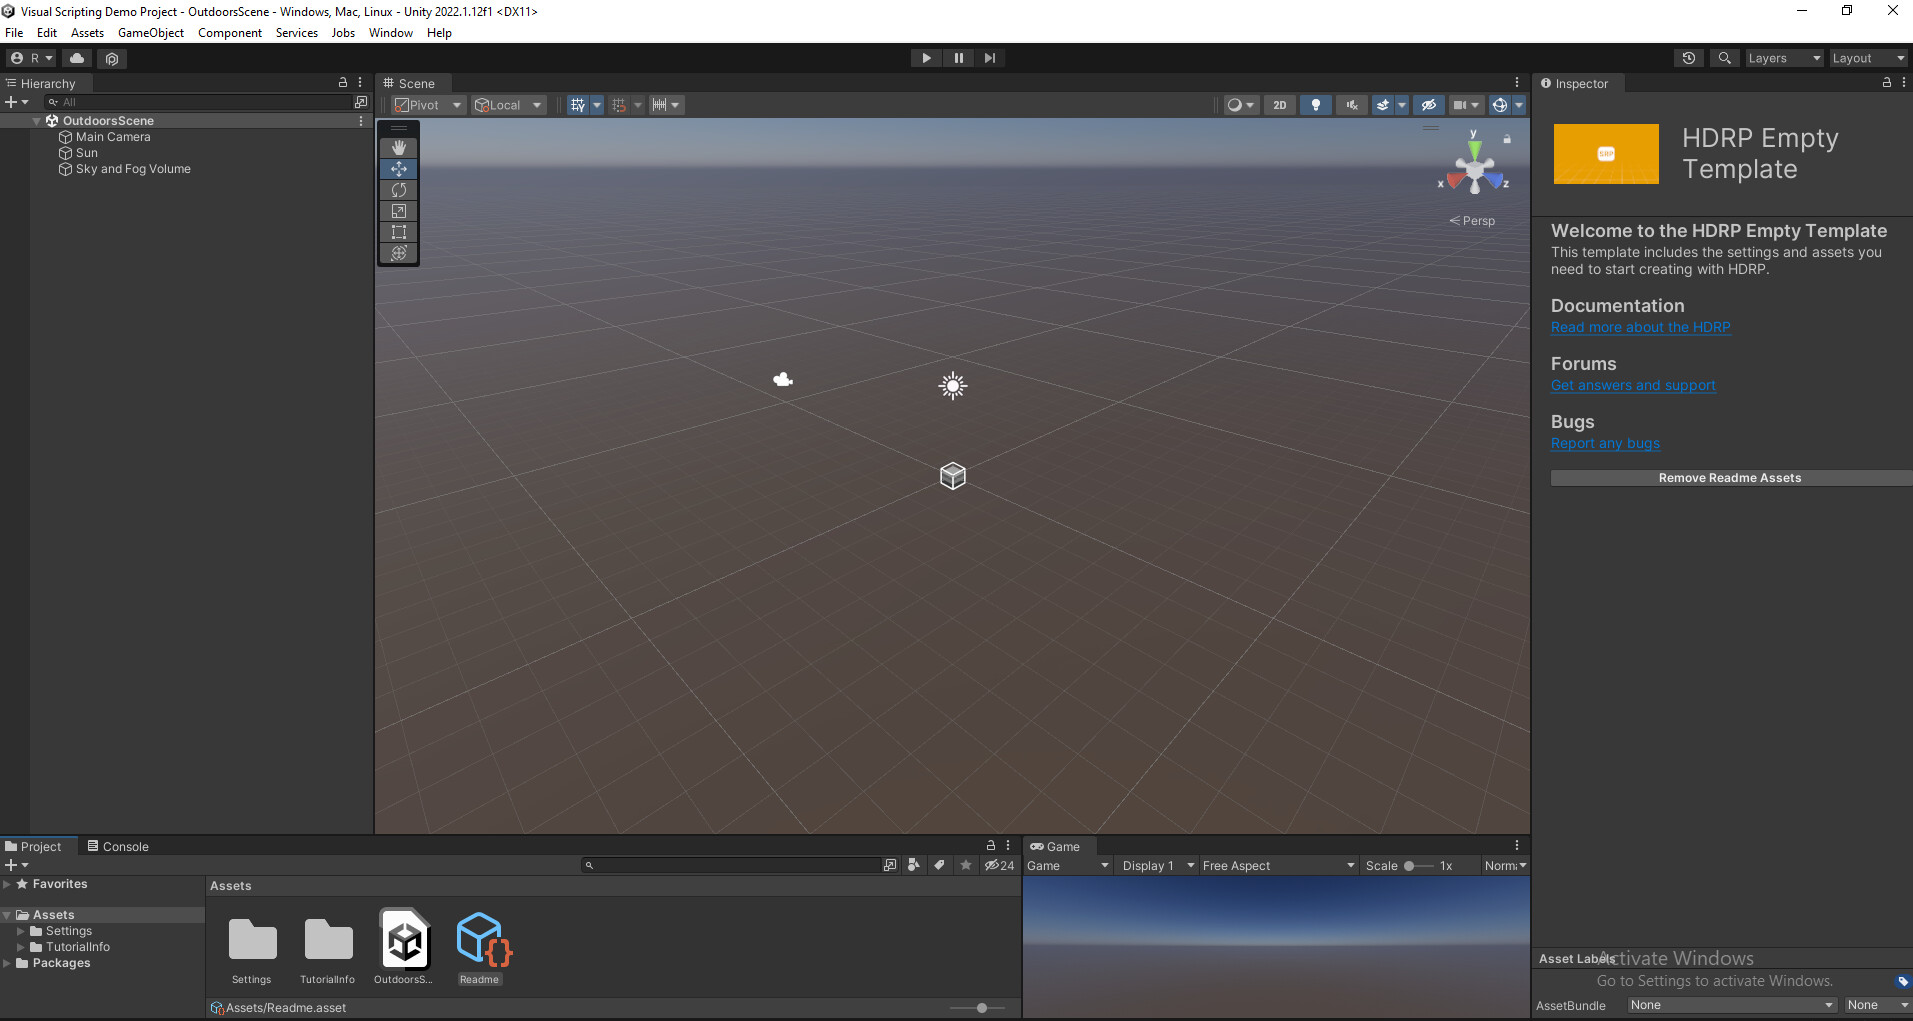Expand the TutorialInfo folder in Project tree

pyautogui.click(x=21, y=947)
